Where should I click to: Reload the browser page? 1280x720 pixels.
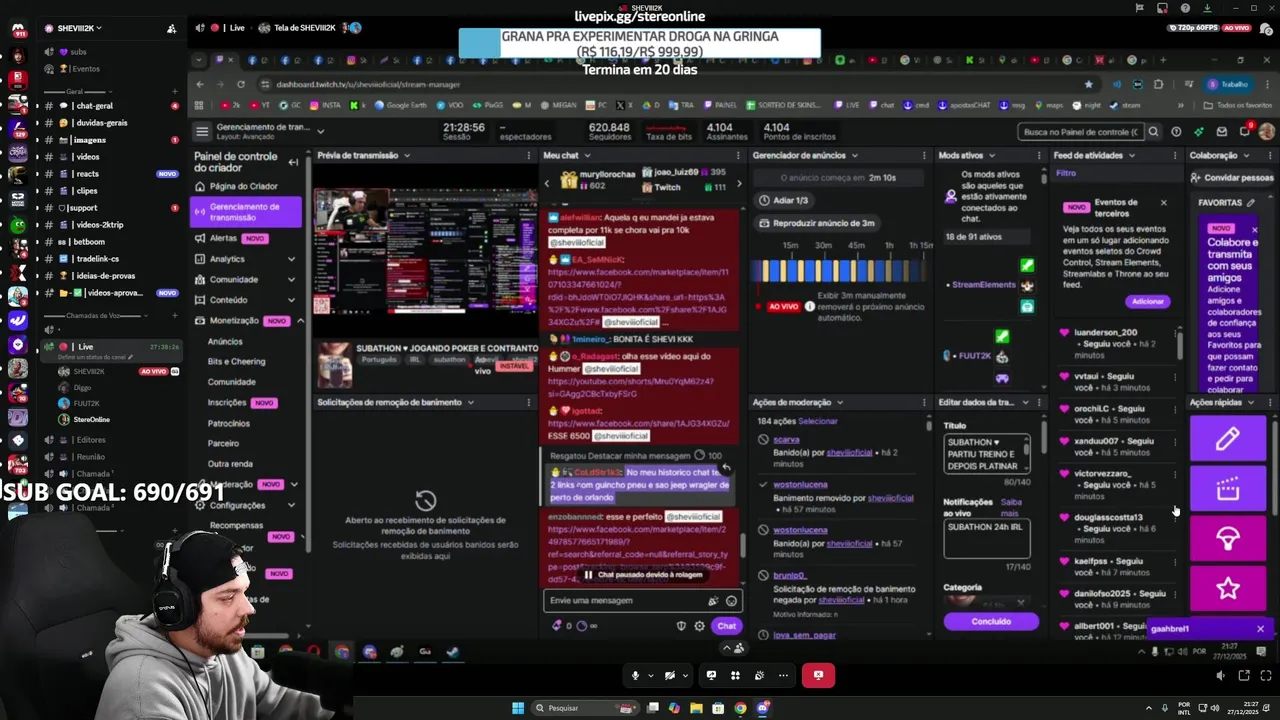pos(240,85)
